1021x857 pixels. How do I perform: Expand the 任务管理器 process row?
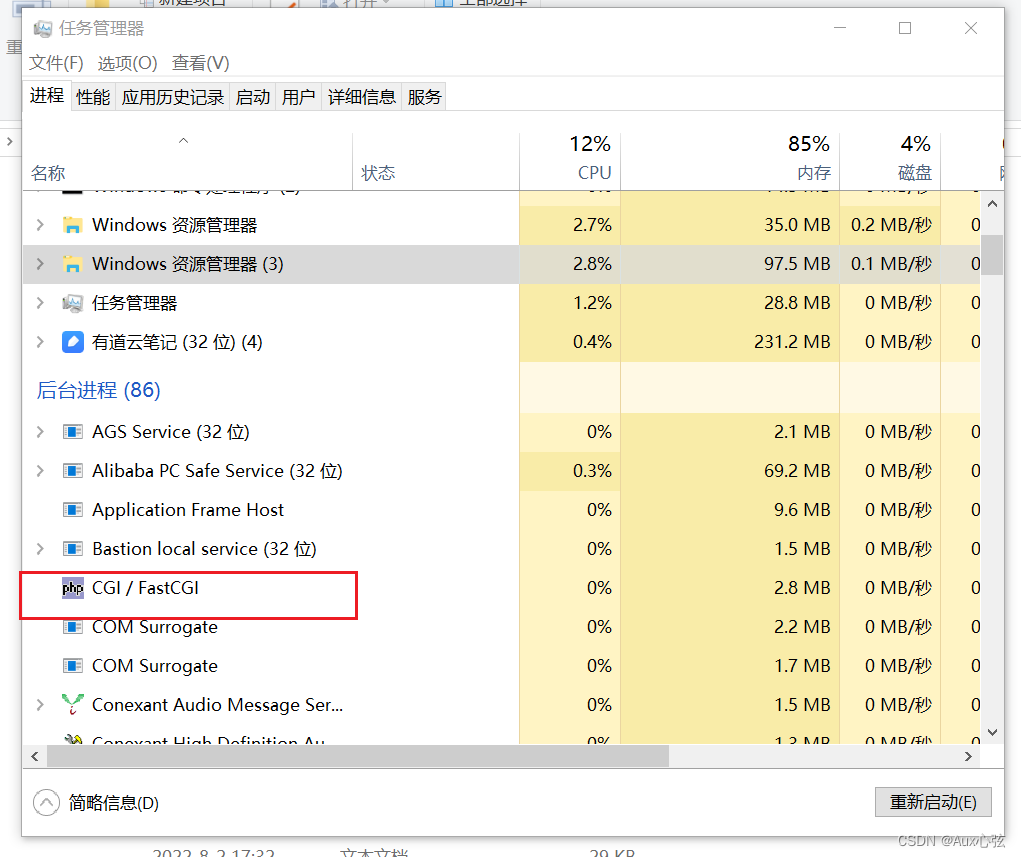point(40,303)
